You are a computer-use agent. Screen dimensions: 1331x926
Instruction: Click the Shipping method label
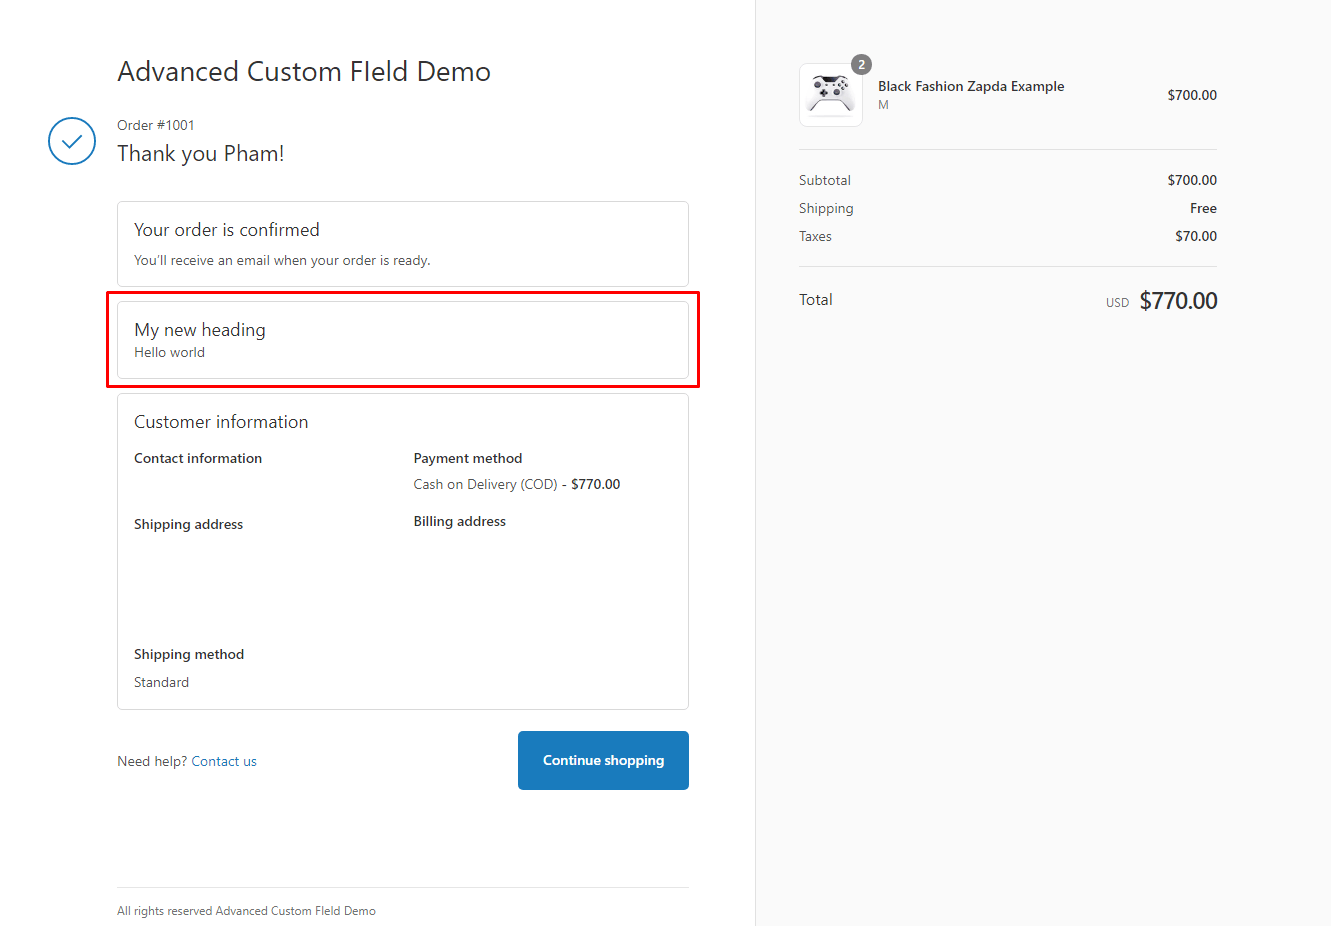click(189, 654)
